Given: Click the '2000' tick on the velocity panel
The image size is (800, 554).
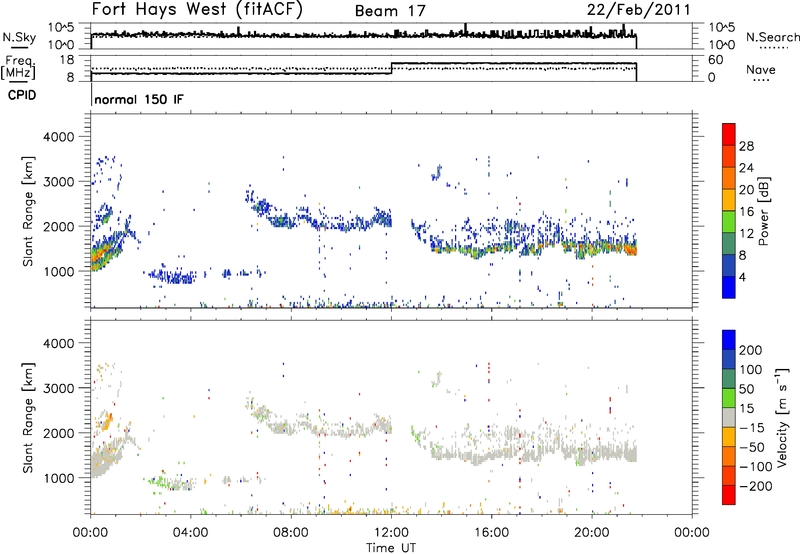Looking at the screenshot, I should 58,433.
